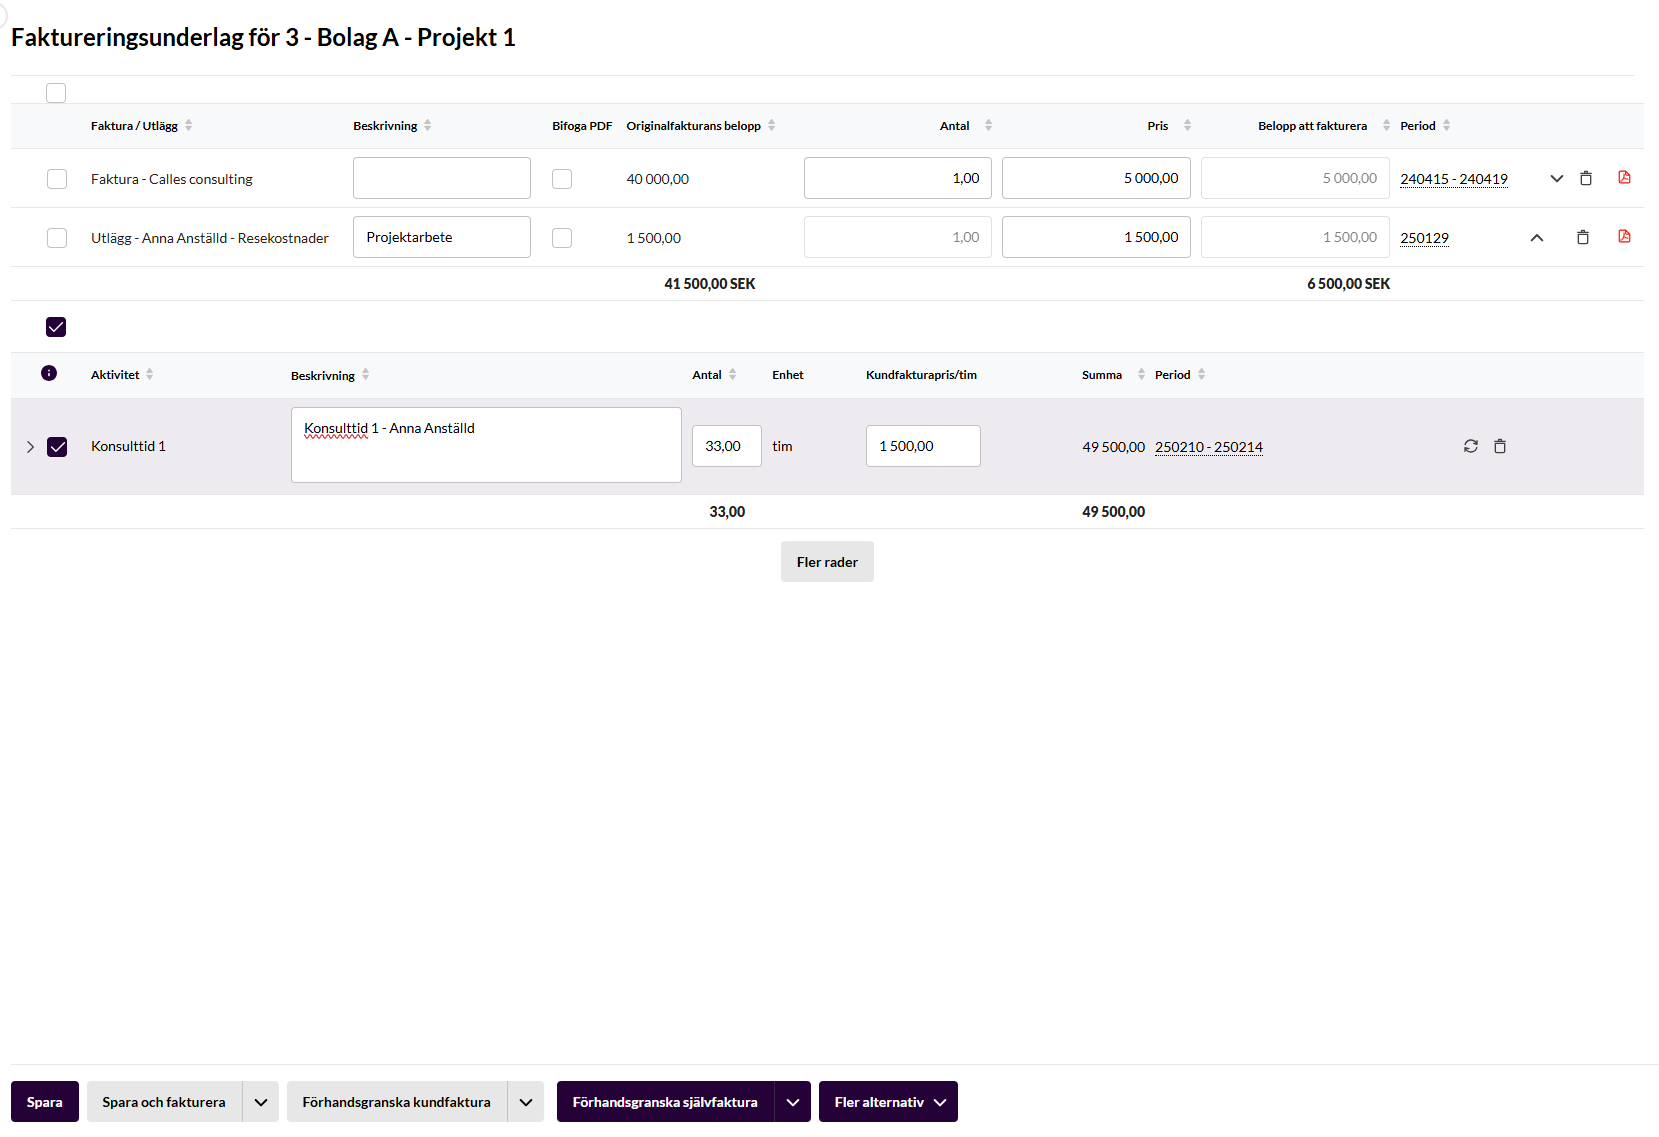Edit Konsulttid 1 - Anna Anställd description
Viewport: 1659px width, 1137px height.
pos(486,445)
